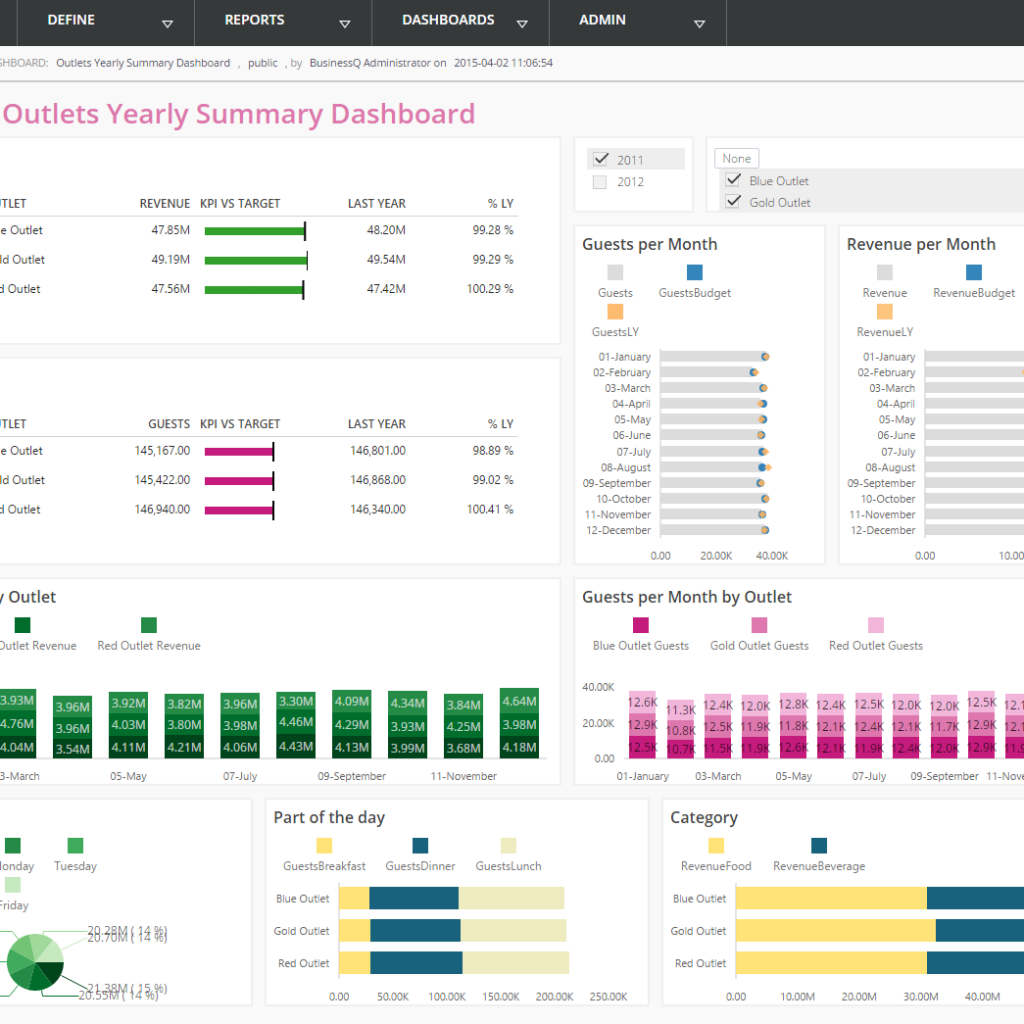This screenshot has height=1024, width=1024.
Task: Click the GuestsLY legend marker
Action: coord(613,311)
